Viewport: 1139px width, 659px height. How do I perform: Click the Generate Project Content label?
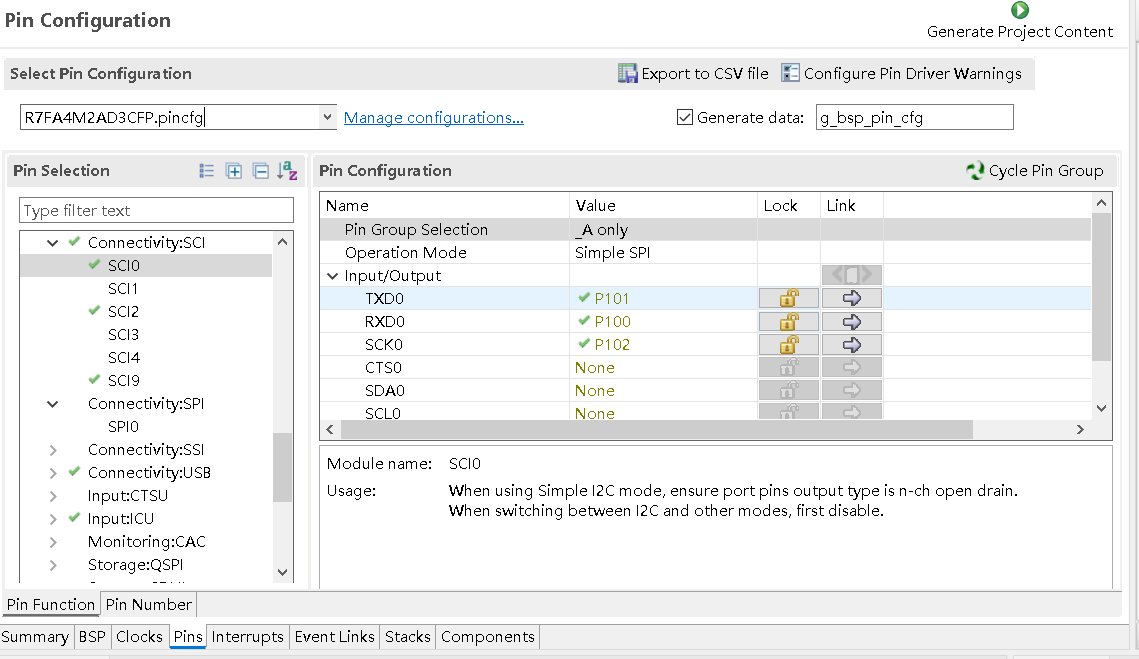click(1020, 32)
